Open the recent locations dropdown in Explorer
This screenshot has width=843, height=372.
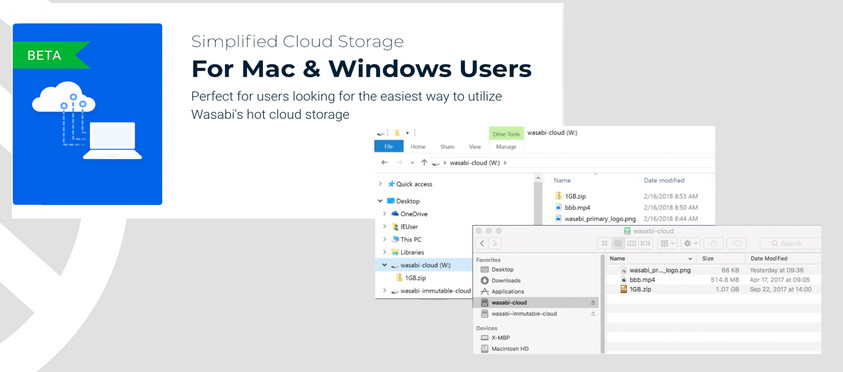[x=412, y=162]
